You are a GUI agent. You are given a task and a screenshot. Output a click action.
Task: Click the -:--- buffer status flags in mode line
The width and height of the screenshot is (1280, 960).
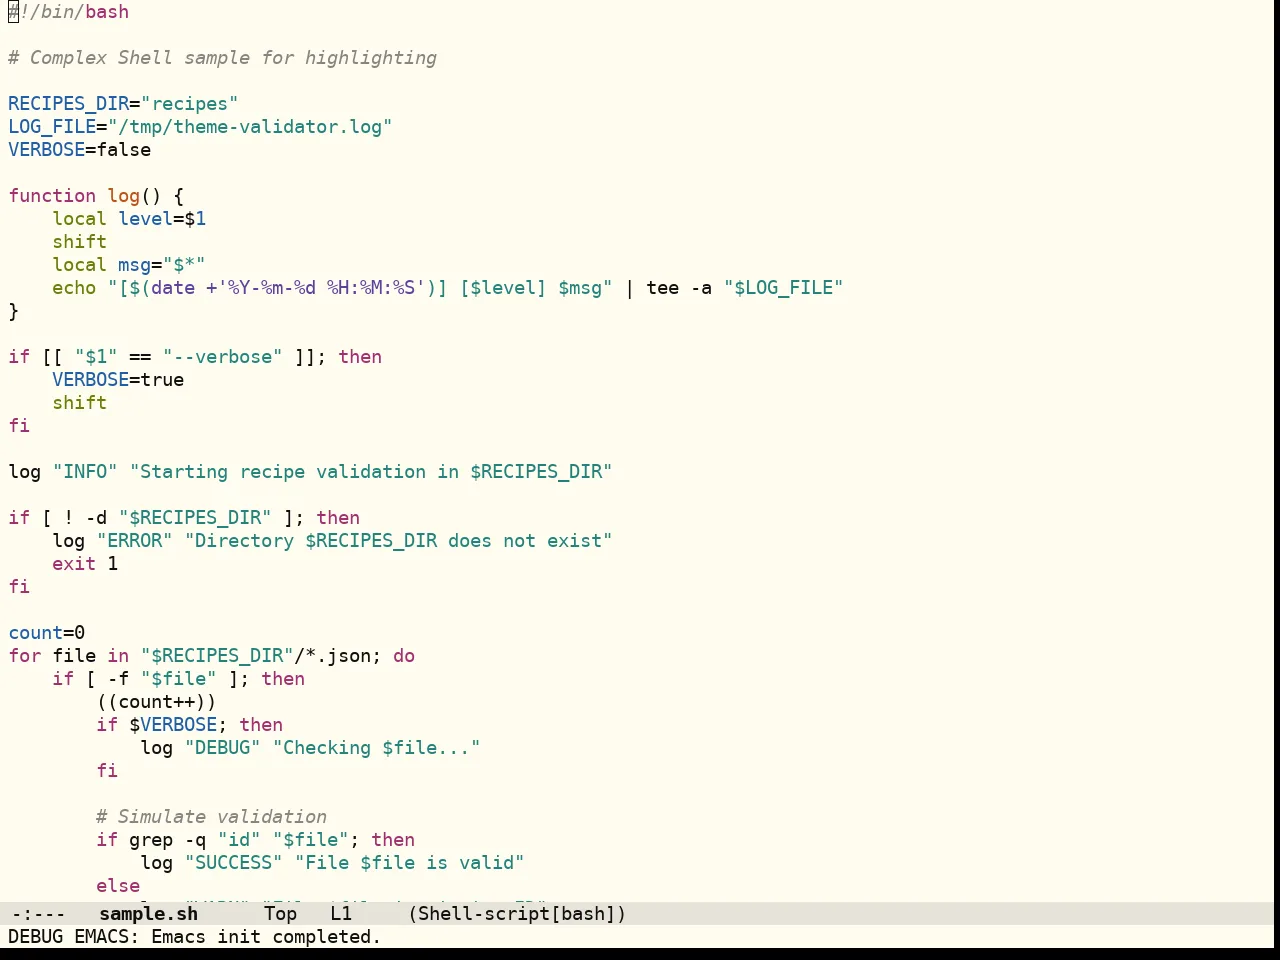(38, 914)
